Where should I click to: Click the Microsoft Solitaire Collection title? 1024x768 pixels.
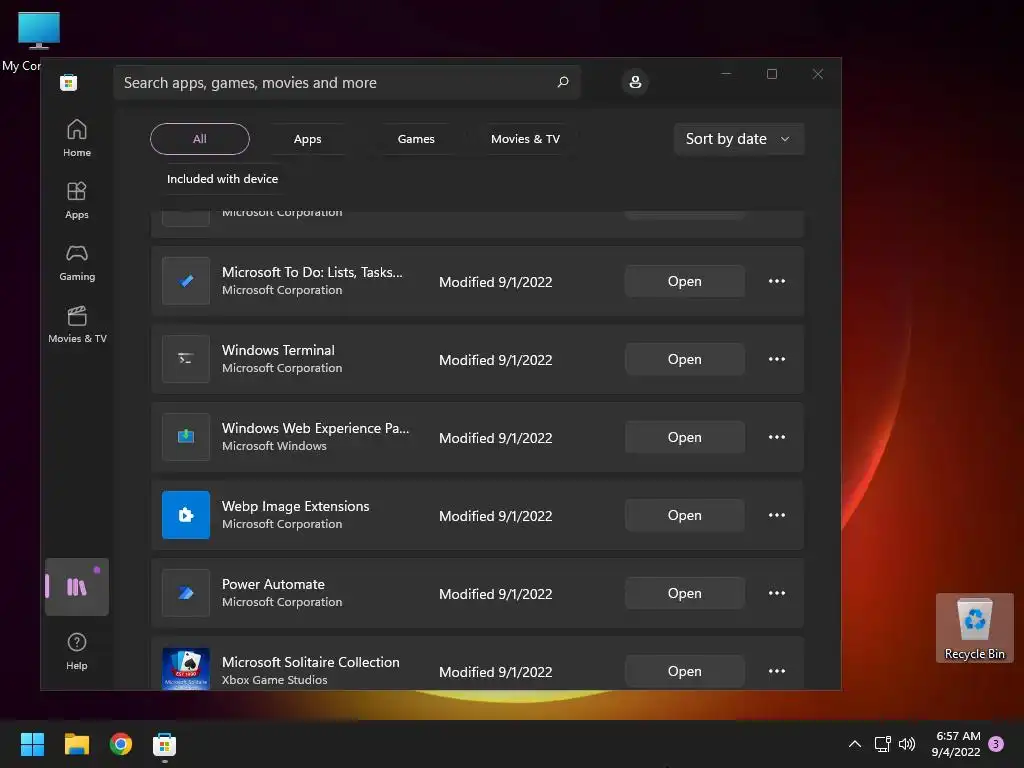click(x=310, y=662)
